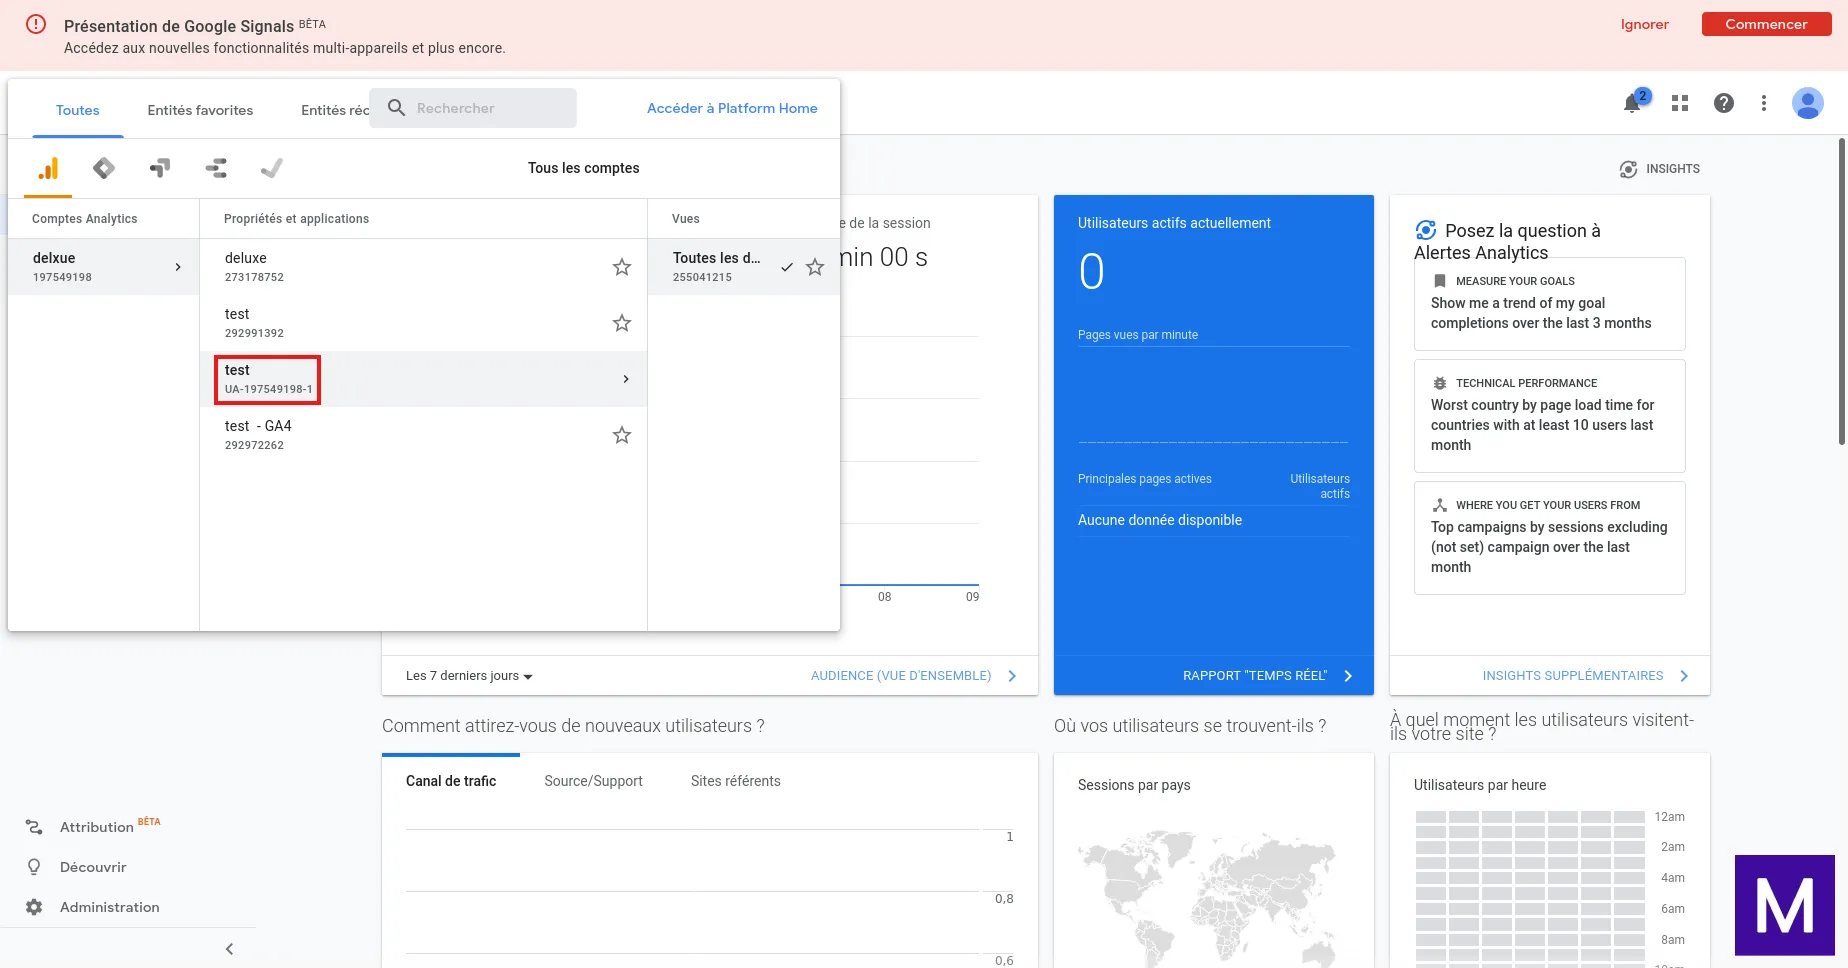1848x968 pixels.
Task: Select the Tag Manager product icon
Action: 104,168
